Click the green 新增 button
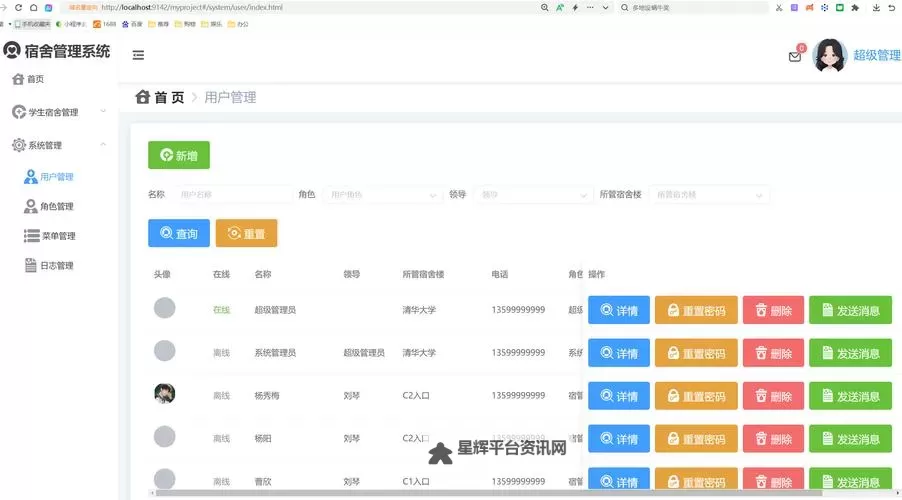This screenshot has height=500, width=902. 179,155
